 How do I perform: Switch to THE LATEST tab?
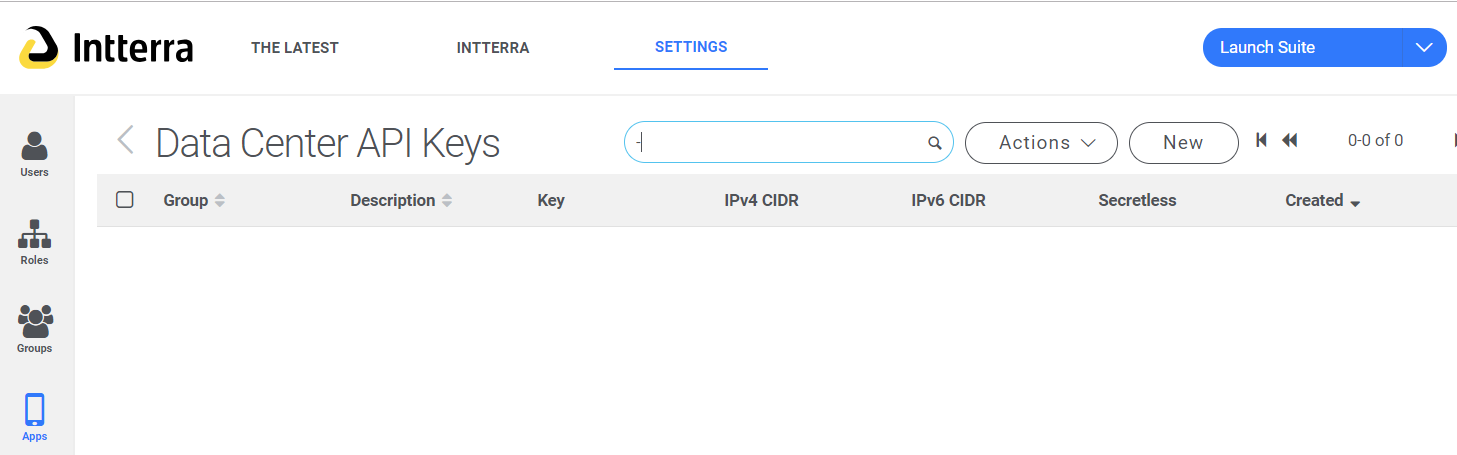pos(295,47)
